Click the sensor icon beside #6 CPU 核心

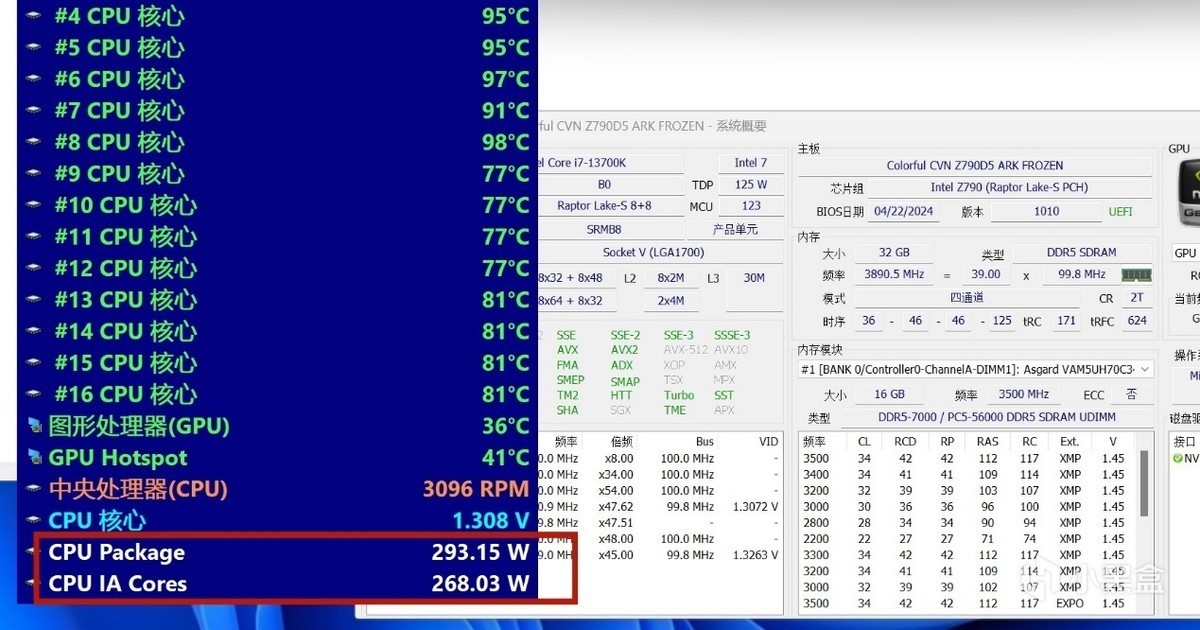coord(34,80)
